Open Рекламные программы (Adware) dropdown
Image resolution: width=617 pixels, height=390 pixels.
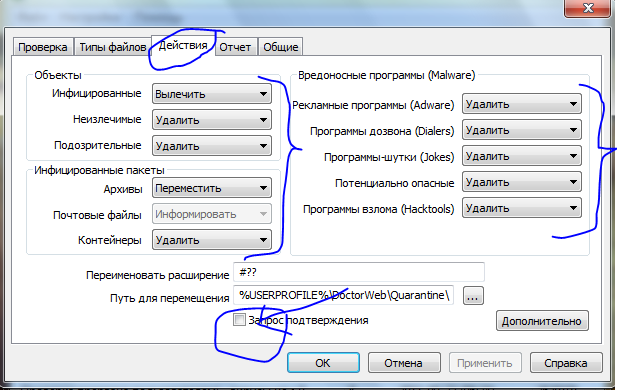pyautogui.click(x=522, y=104)
